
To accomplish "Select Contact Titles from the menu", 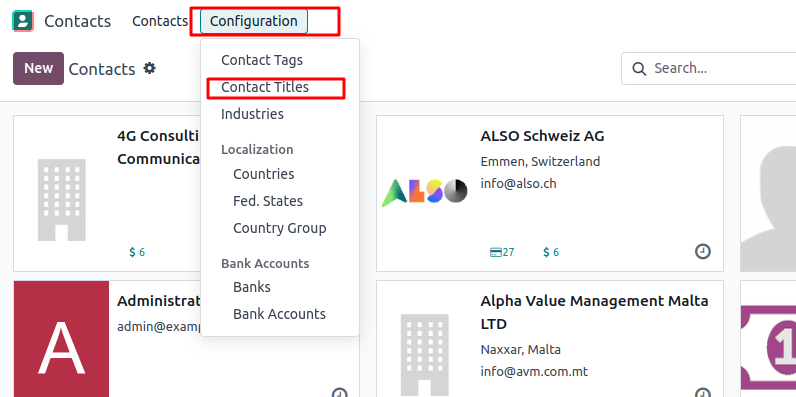I will tap(265, 87).
